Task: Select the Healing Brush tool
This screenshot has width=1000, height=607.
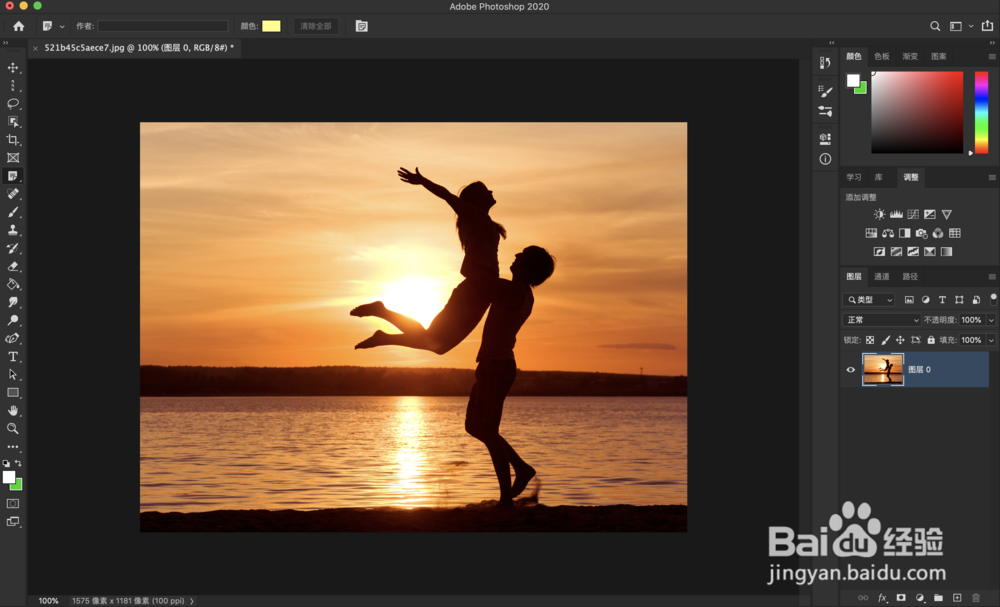Action: click(13, 193)
